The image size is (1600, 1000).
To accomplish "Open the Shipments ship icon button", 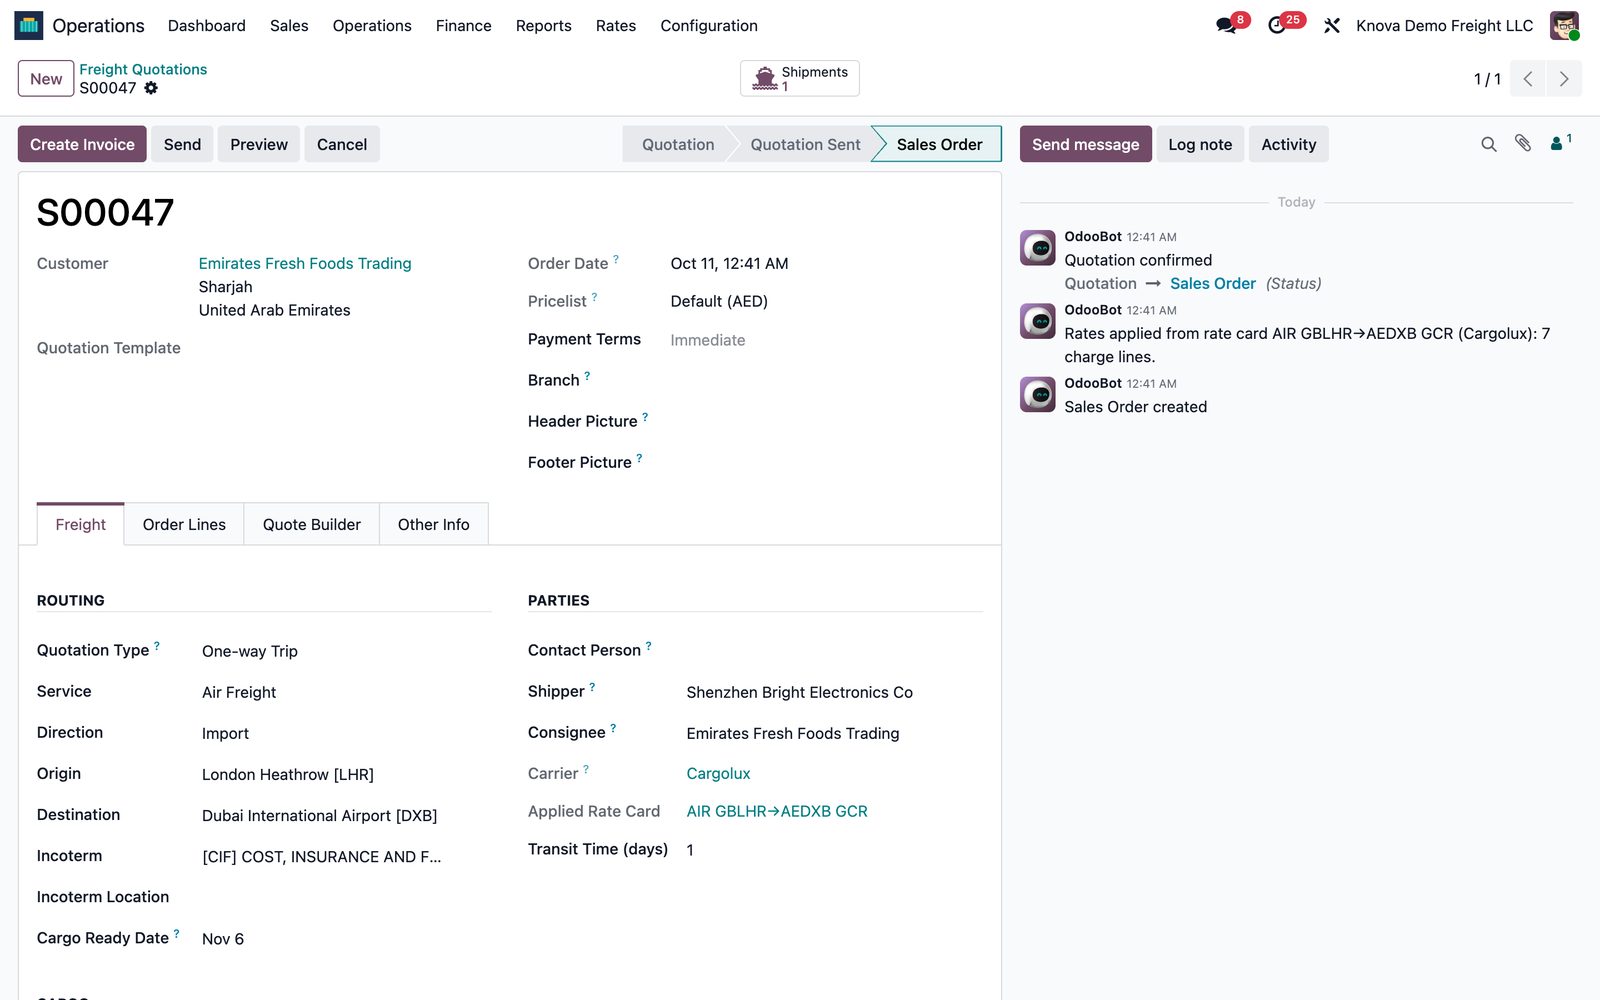I will click(x=800, y=78).
